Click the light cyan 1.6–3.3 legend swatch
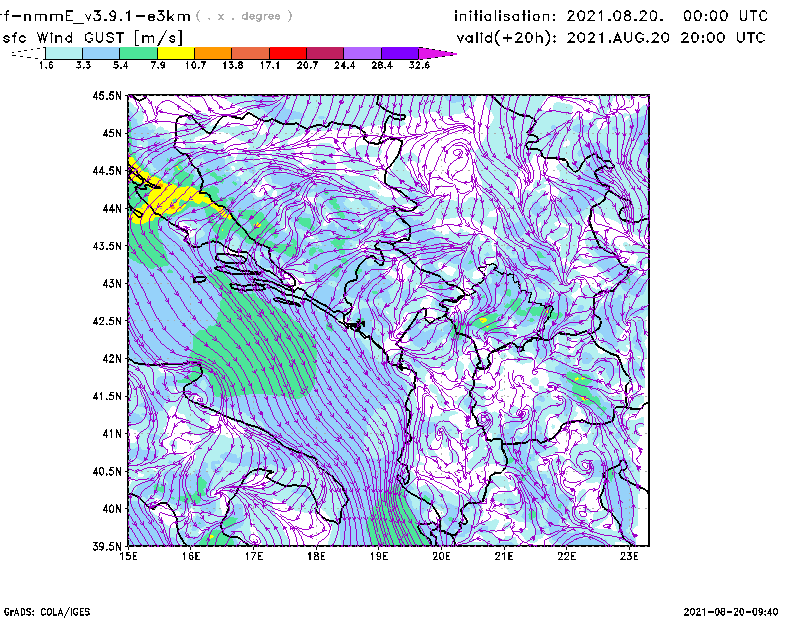 point(64,53)
